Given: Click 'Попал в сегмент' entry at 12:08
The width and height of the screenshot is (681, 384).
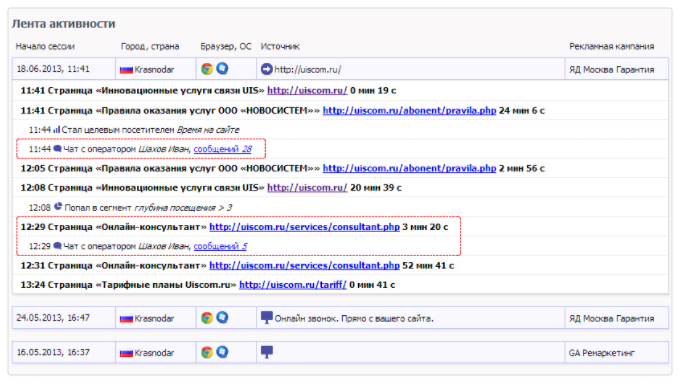Looking at the screenshot, I should pos(98,208).
